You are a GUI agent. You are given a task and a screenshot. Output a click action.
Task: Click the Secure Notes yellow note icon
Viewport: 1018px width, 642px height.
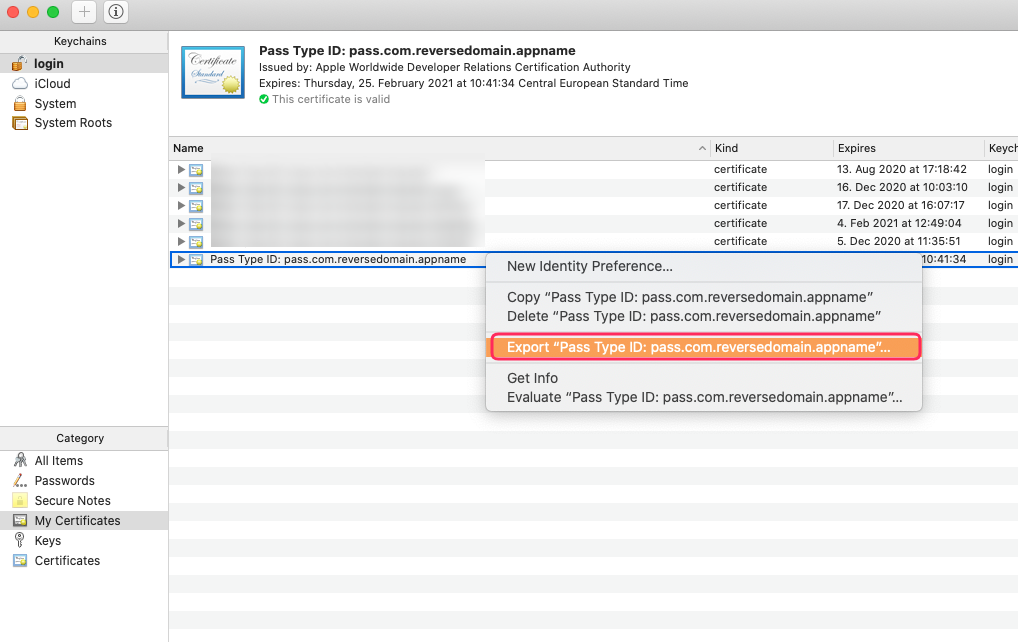point(20,500)
